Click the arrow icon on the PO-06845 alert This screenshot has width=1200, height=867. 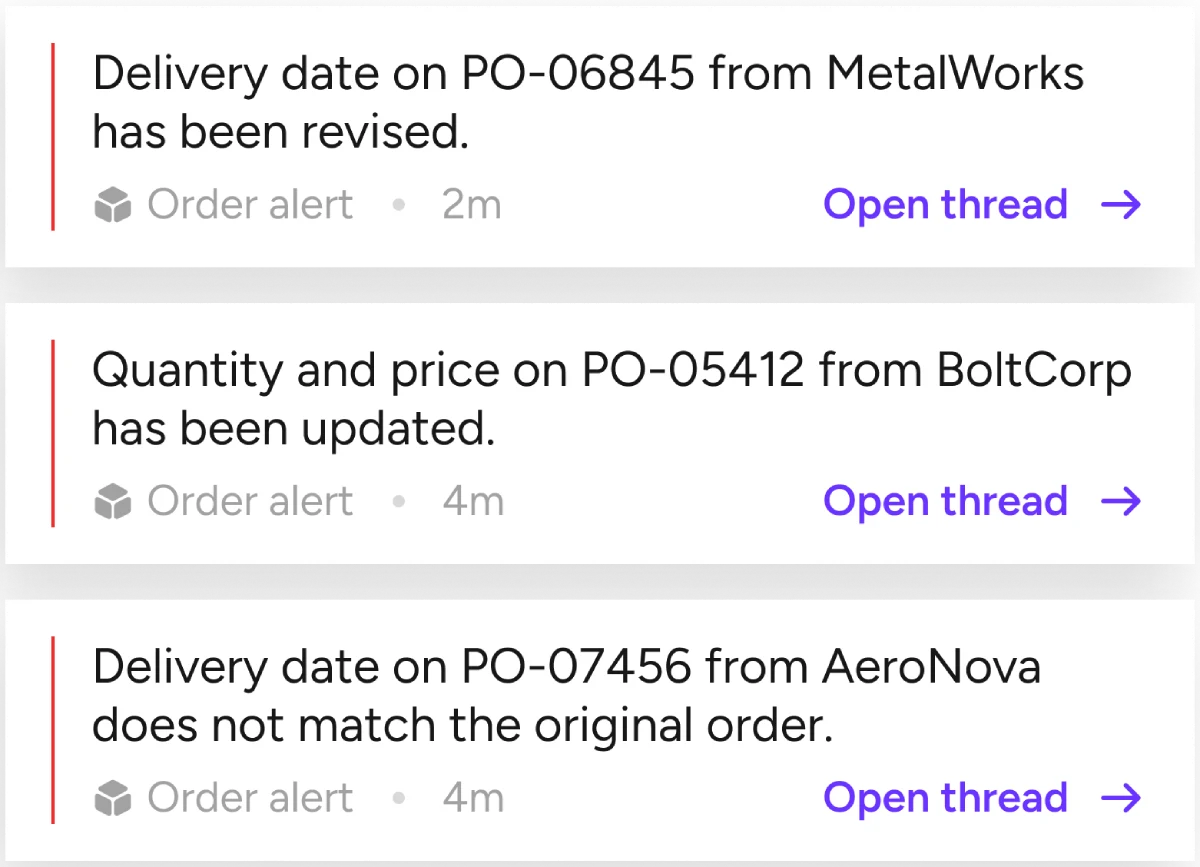pos(1121,206)
